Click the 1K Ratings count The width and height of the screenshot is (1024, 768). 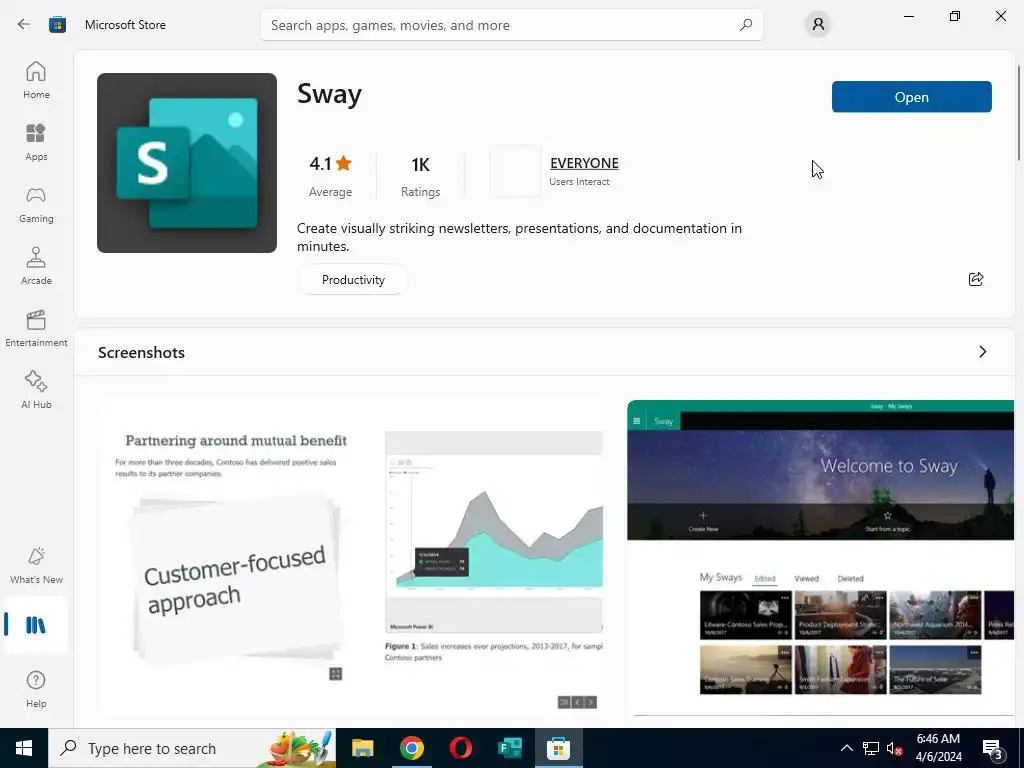[x=421, y=176]
